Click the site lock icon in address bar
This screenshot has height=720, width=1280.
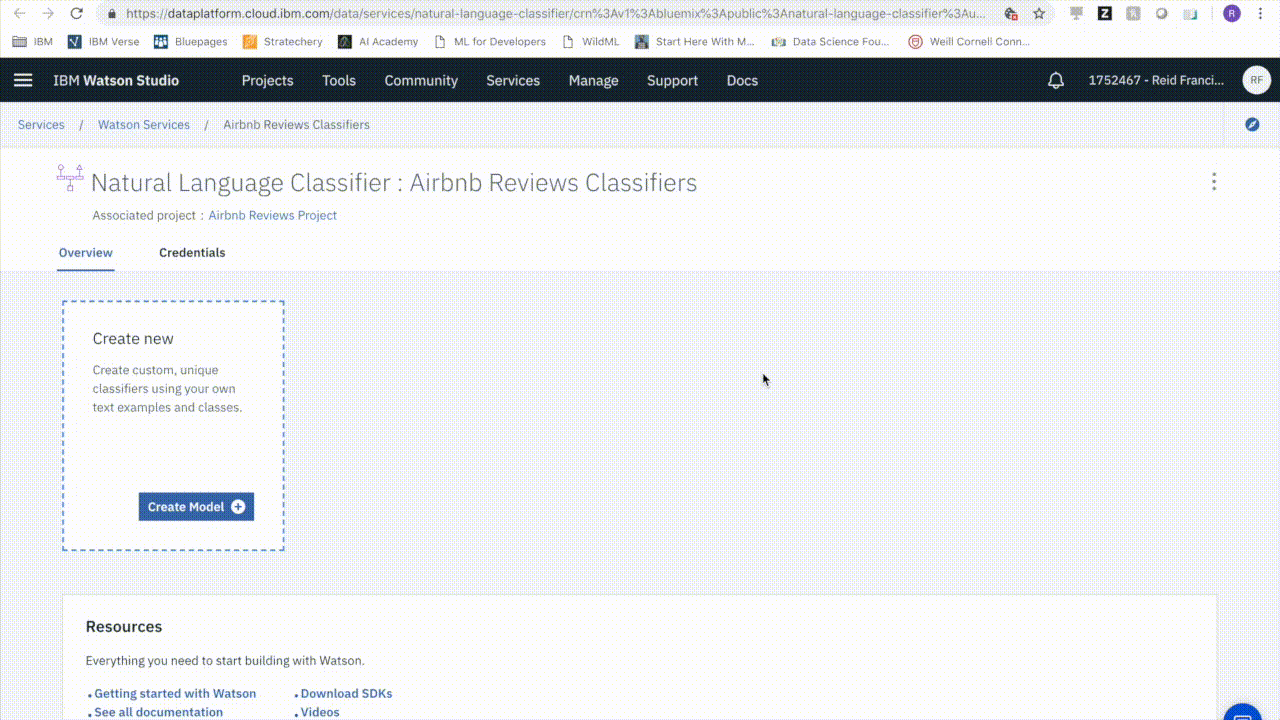[112, 14]
